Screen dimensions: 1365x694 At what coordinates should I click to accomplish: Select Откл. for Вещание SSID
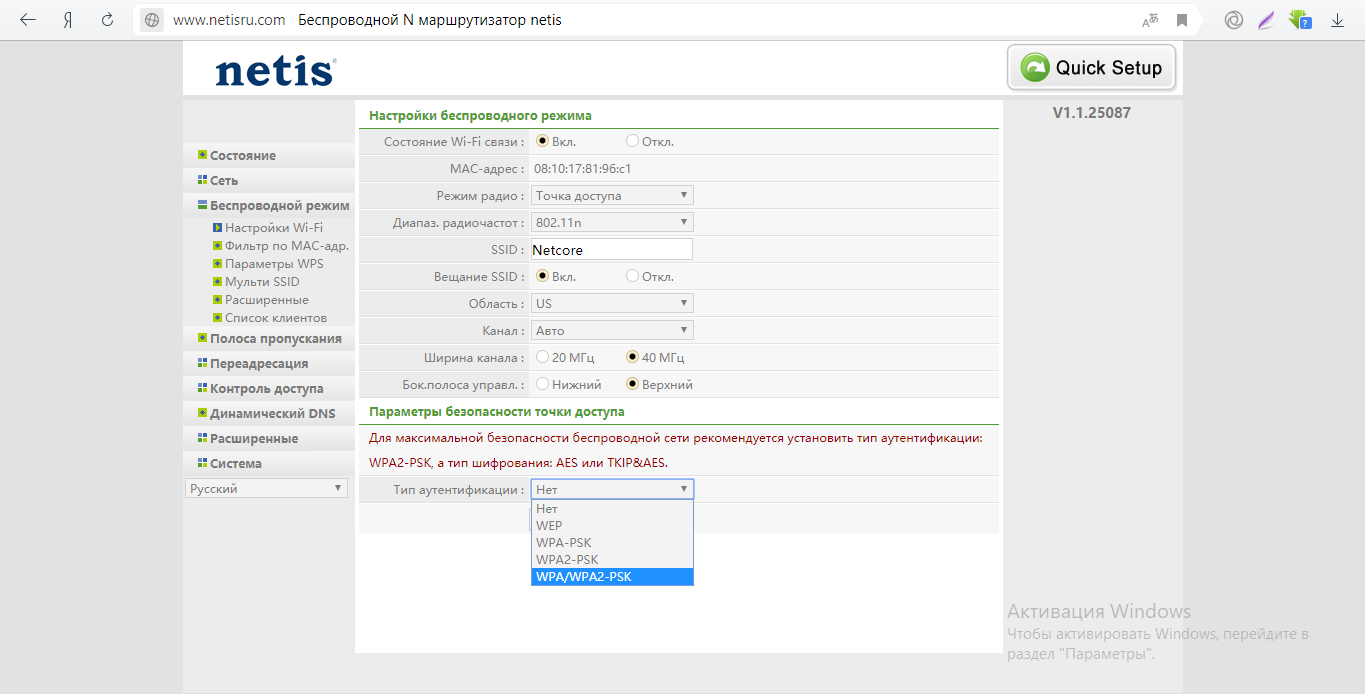tap(633, 276)
